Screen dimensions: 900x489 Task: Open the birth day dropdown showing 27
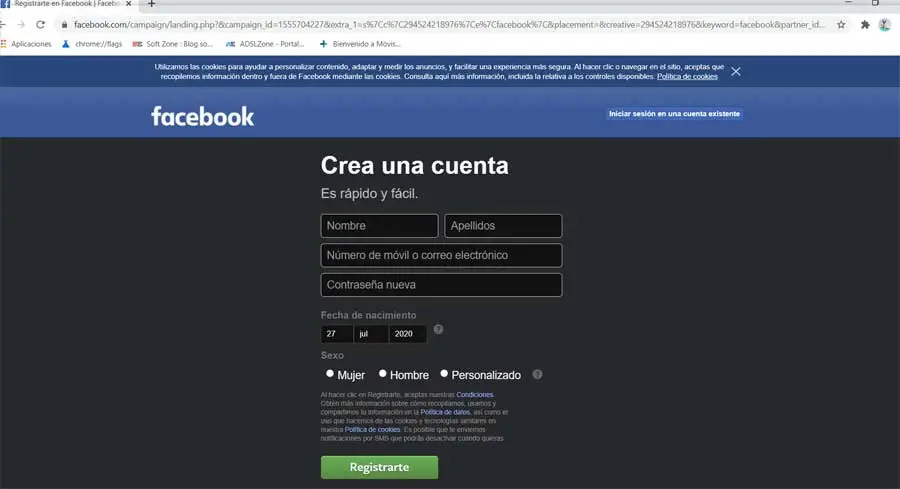337,333
